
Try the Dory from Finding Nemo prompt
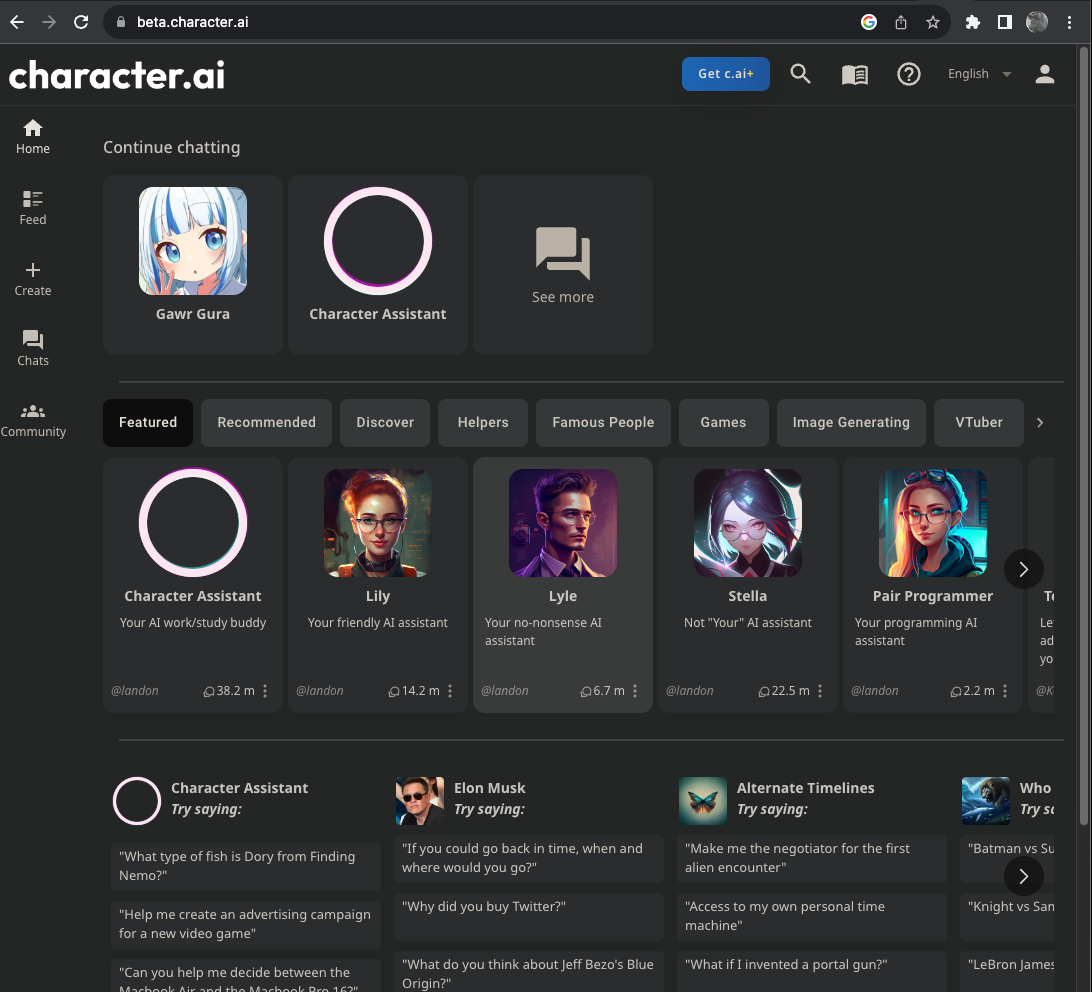[246, 866]
